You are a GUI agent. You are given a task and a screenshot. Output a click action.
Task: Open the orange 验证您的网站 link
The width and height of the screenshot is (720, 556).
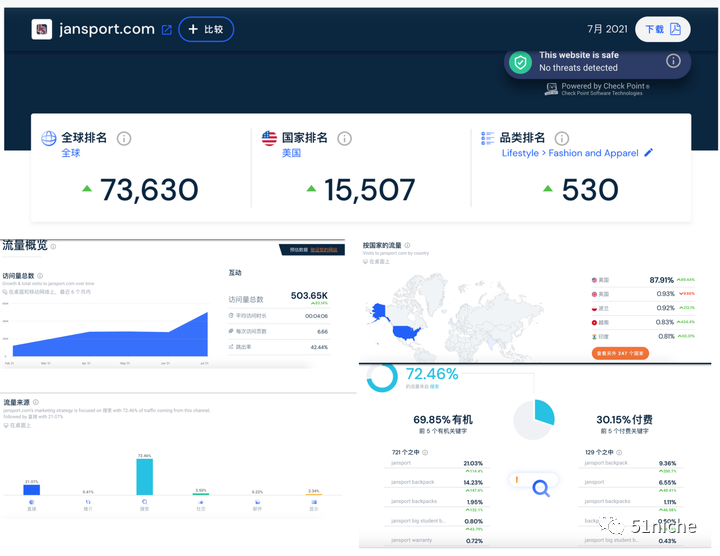point(324,250)
